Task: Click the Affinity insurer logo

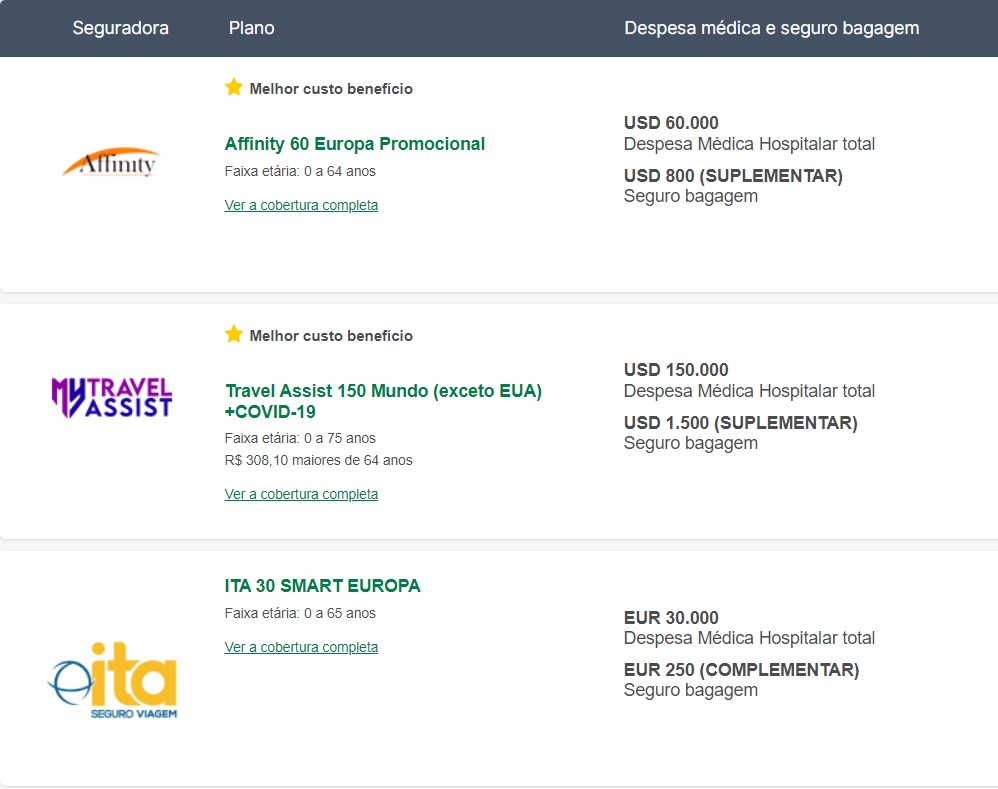Action: coord(111,162)
